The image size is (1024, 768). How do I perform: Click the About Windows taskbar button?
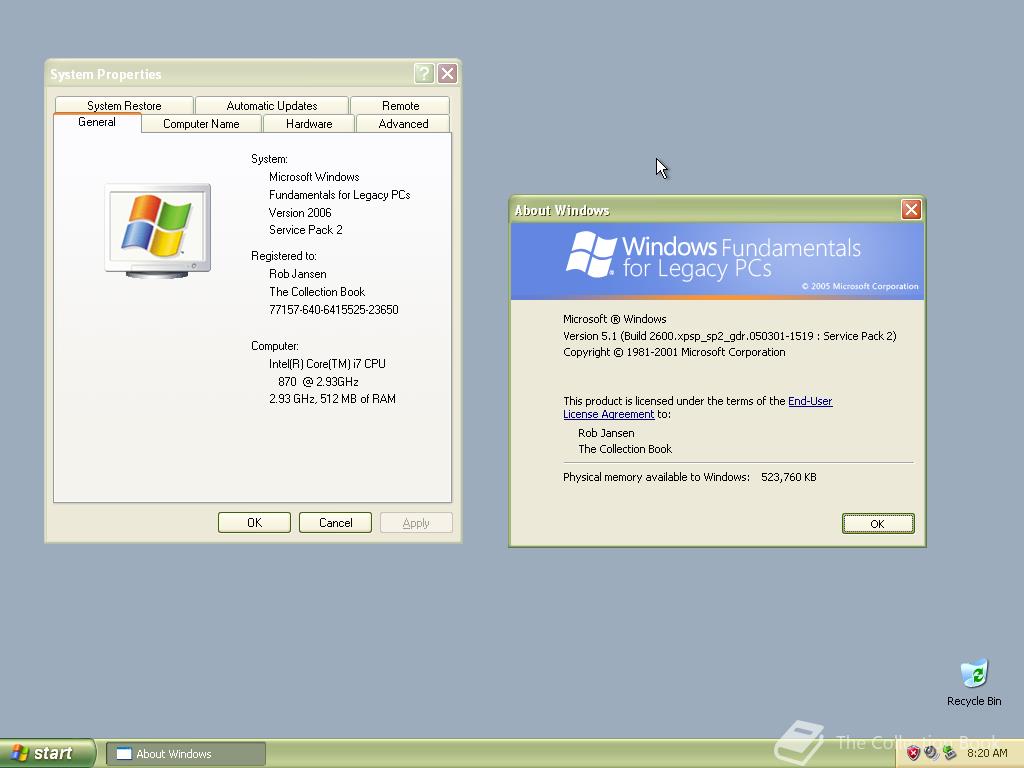tap(185, 754)
